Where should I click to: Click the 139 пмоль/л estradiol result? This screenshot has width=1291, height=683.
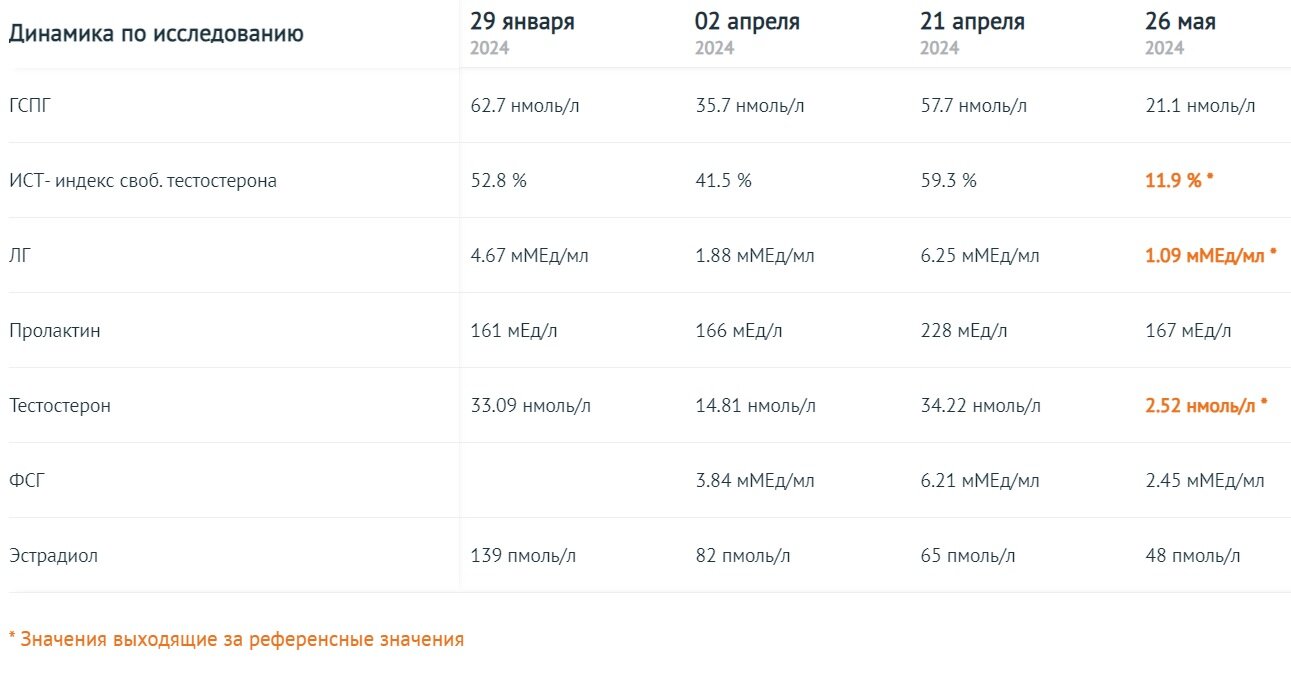coord(522,556)
